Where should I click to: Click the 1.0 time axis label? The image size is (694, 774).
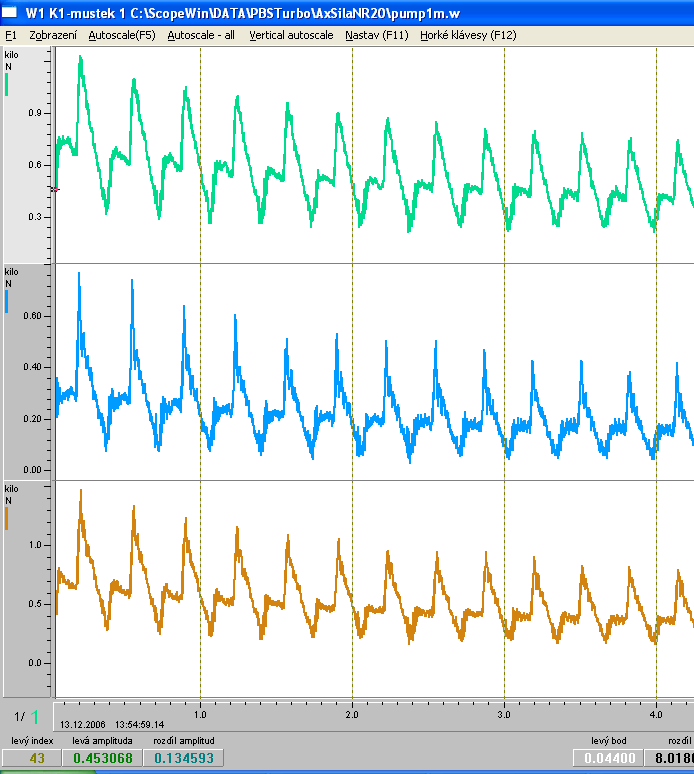[x=200, y=714]
